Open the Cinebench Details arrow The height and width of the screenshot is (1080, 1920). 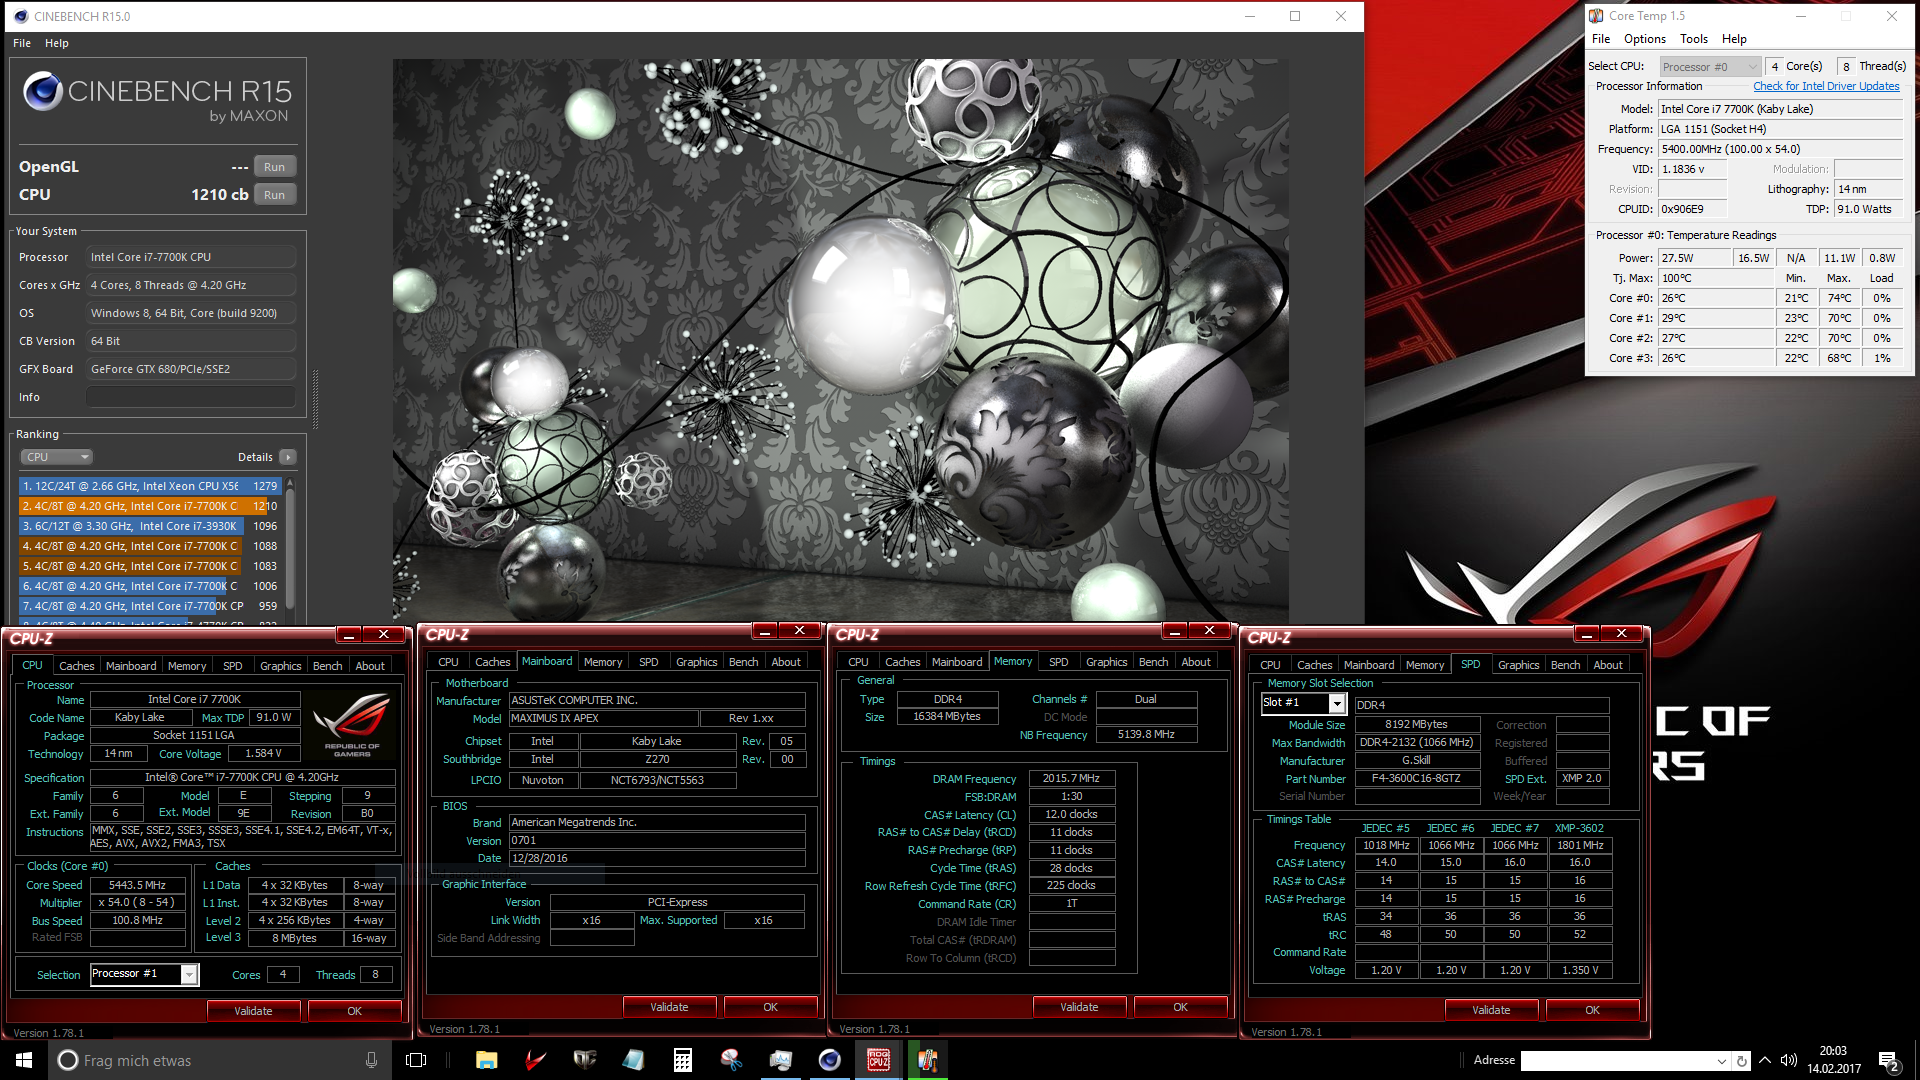pyautogui.click(x=288, y=457)
